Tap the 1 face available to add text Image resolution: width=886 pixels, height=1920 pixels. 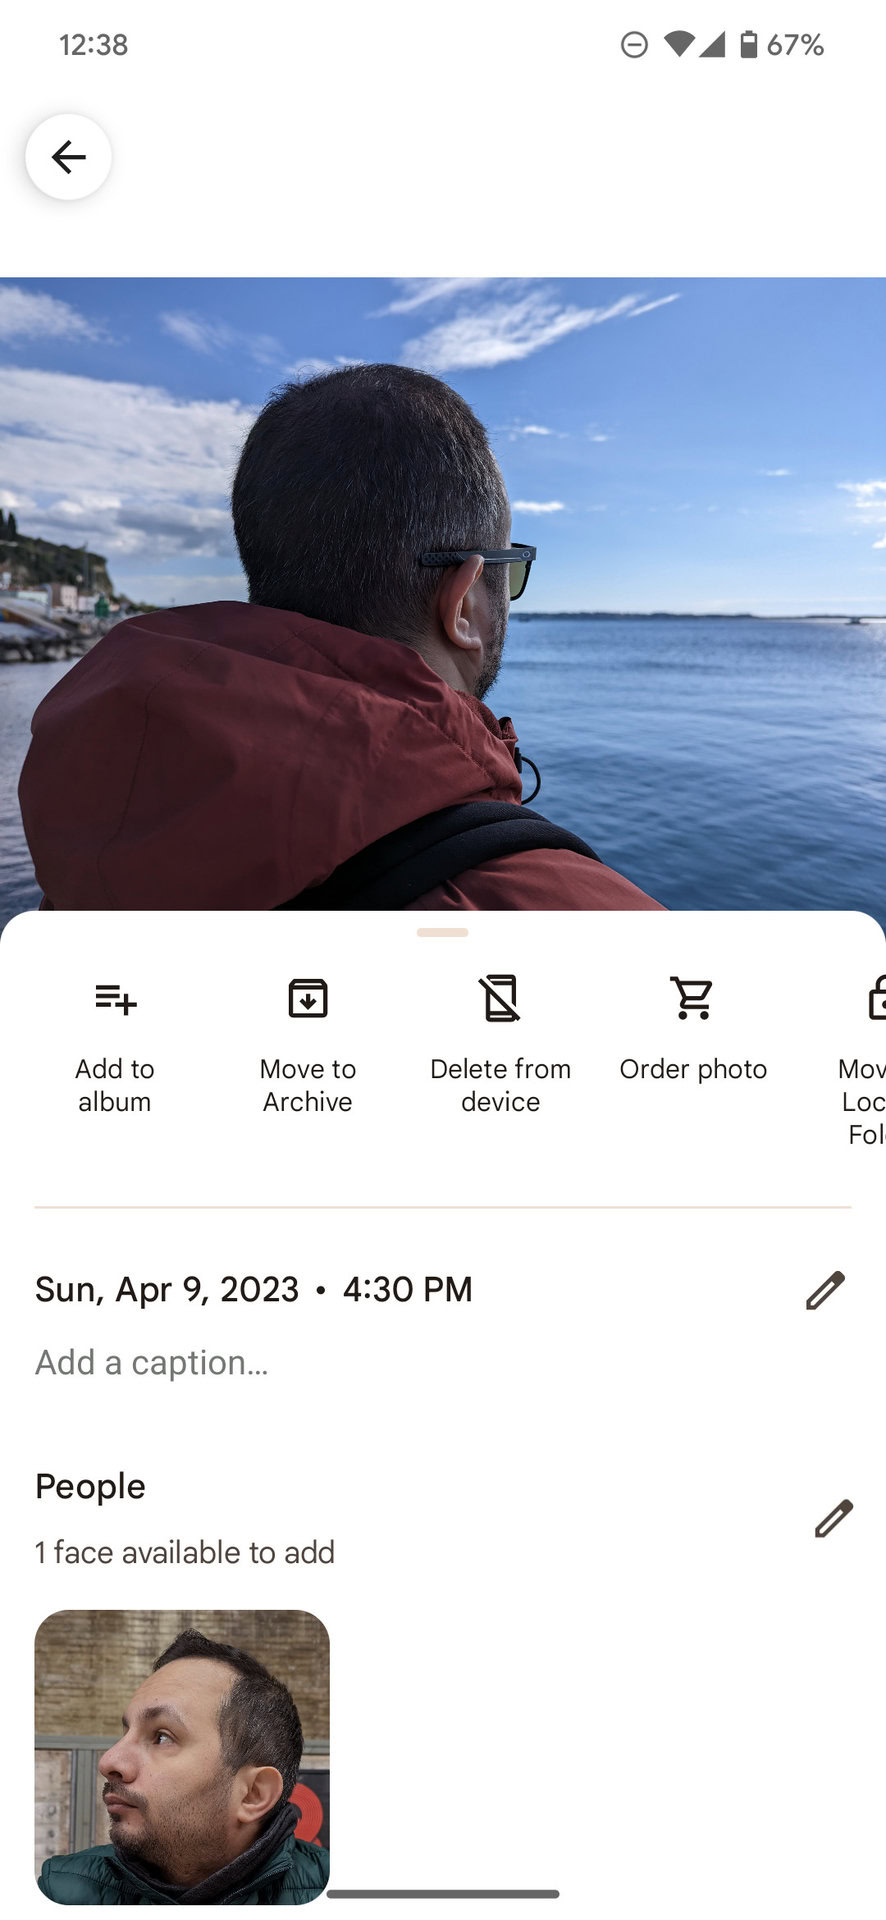(185, 1552)
